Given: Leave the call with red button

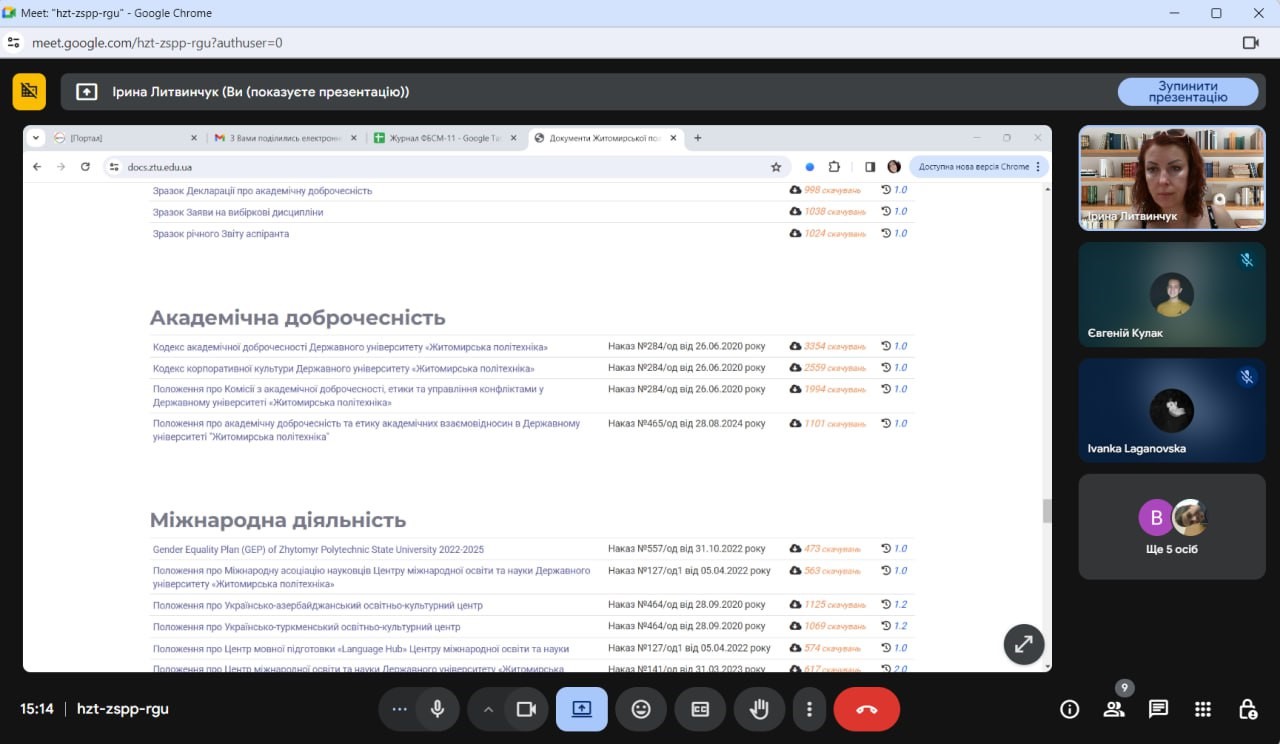Looking at the screenshot, I should 867,709.
